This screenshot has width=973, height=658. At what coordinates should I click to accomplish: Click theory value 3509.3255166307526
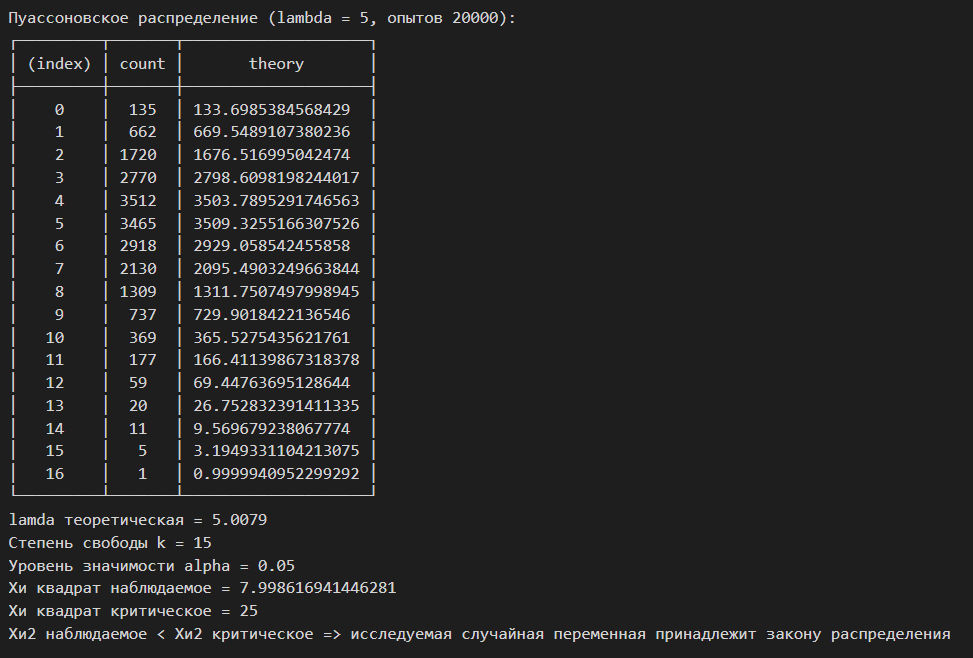[x=276, y=223]
